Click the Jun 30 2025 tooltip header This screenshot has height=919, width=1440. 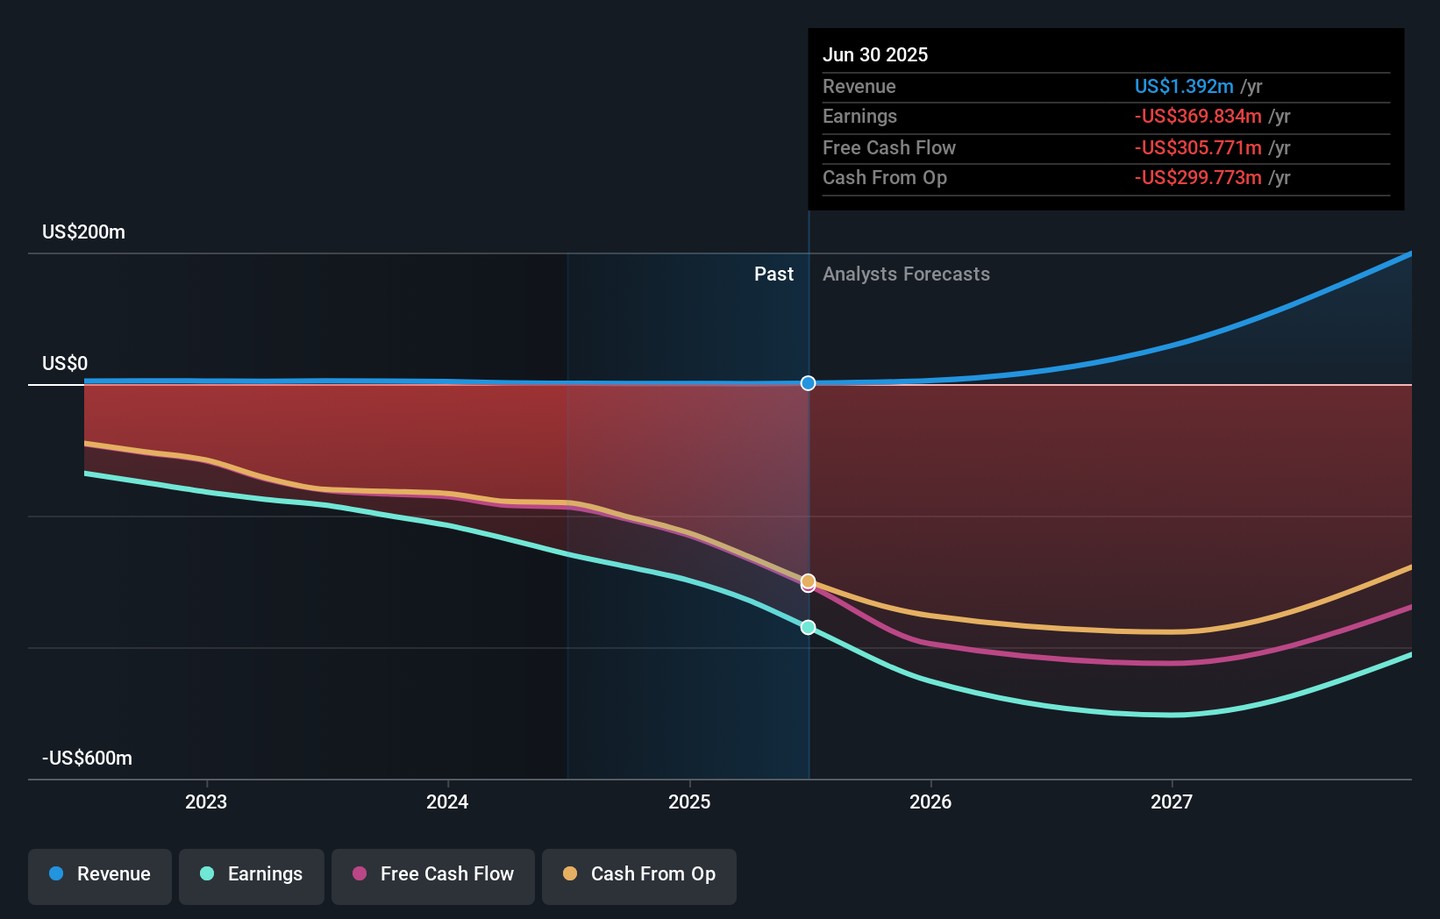coord(875,55)
